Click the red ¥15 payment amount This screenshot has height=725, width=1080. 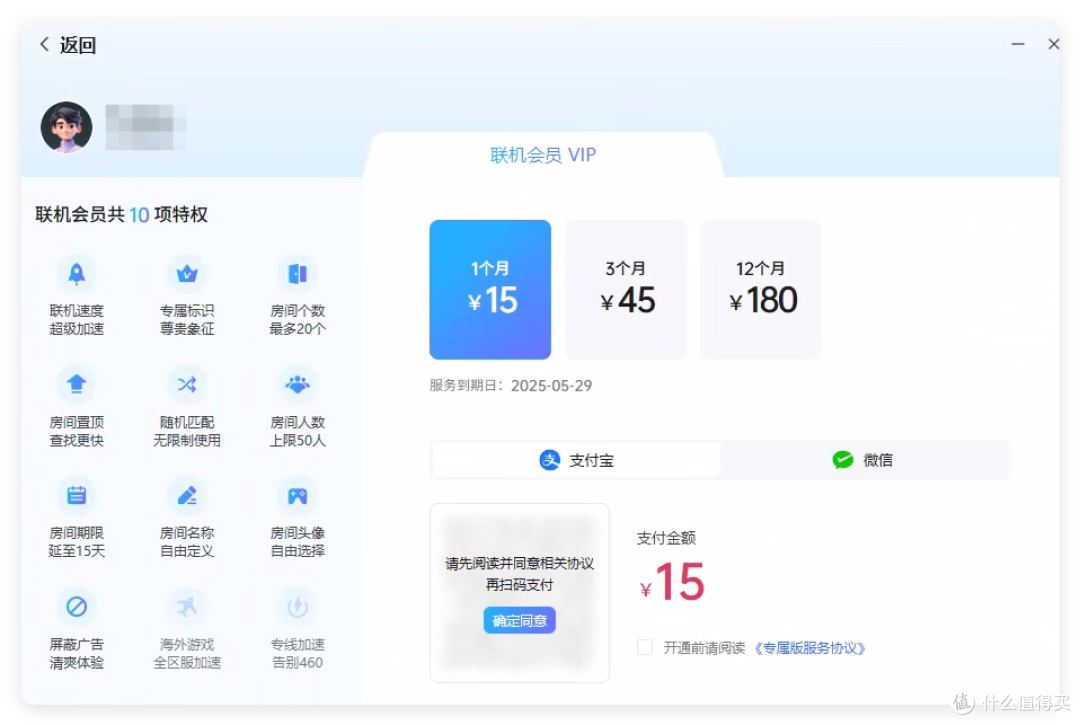click(x=672, y=582)
